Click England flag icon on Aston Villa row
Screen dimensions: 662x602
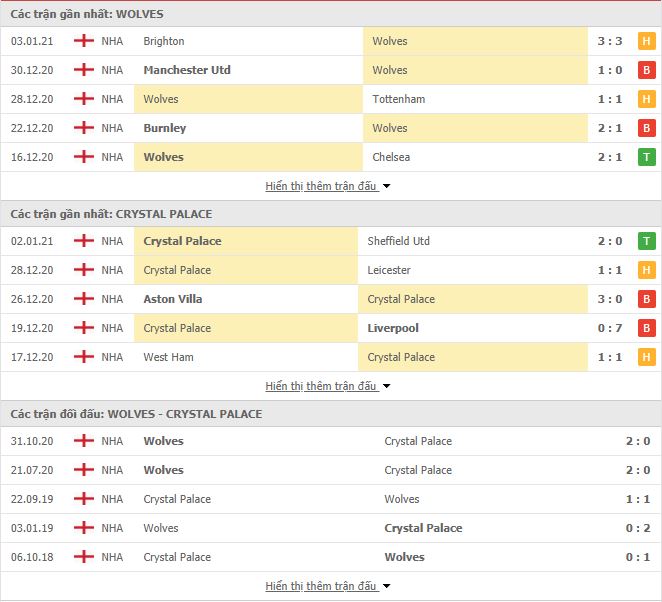pyautogui.click(x=84, y=299)
